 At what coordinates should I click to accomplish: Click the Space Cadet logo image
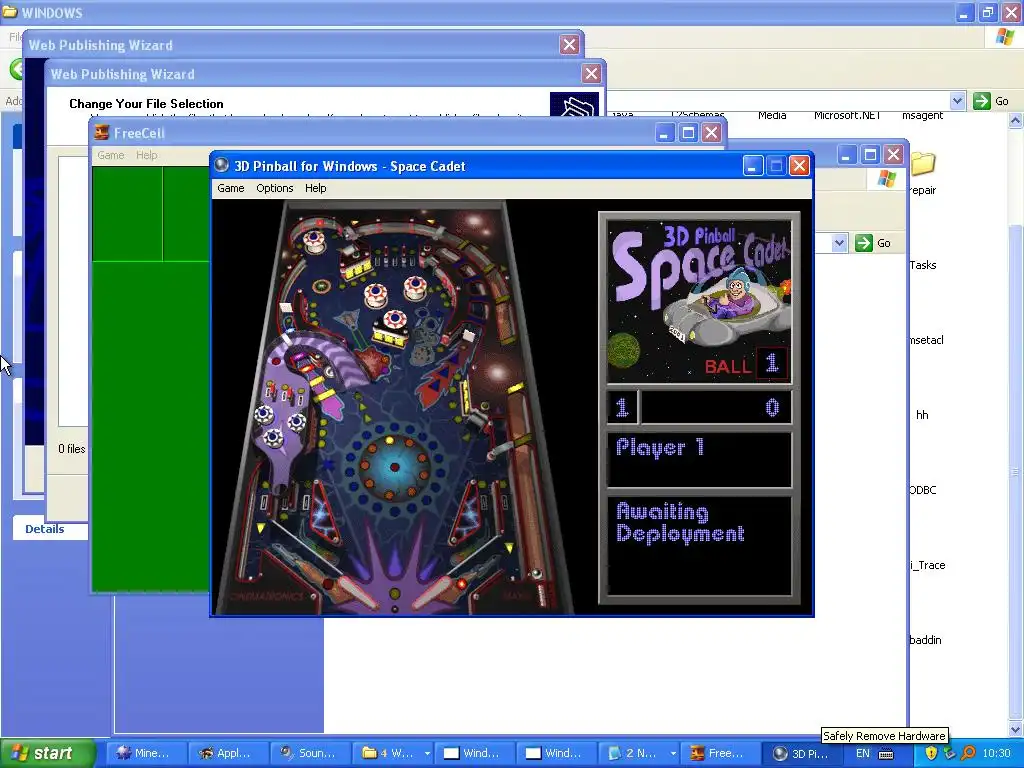699,302
